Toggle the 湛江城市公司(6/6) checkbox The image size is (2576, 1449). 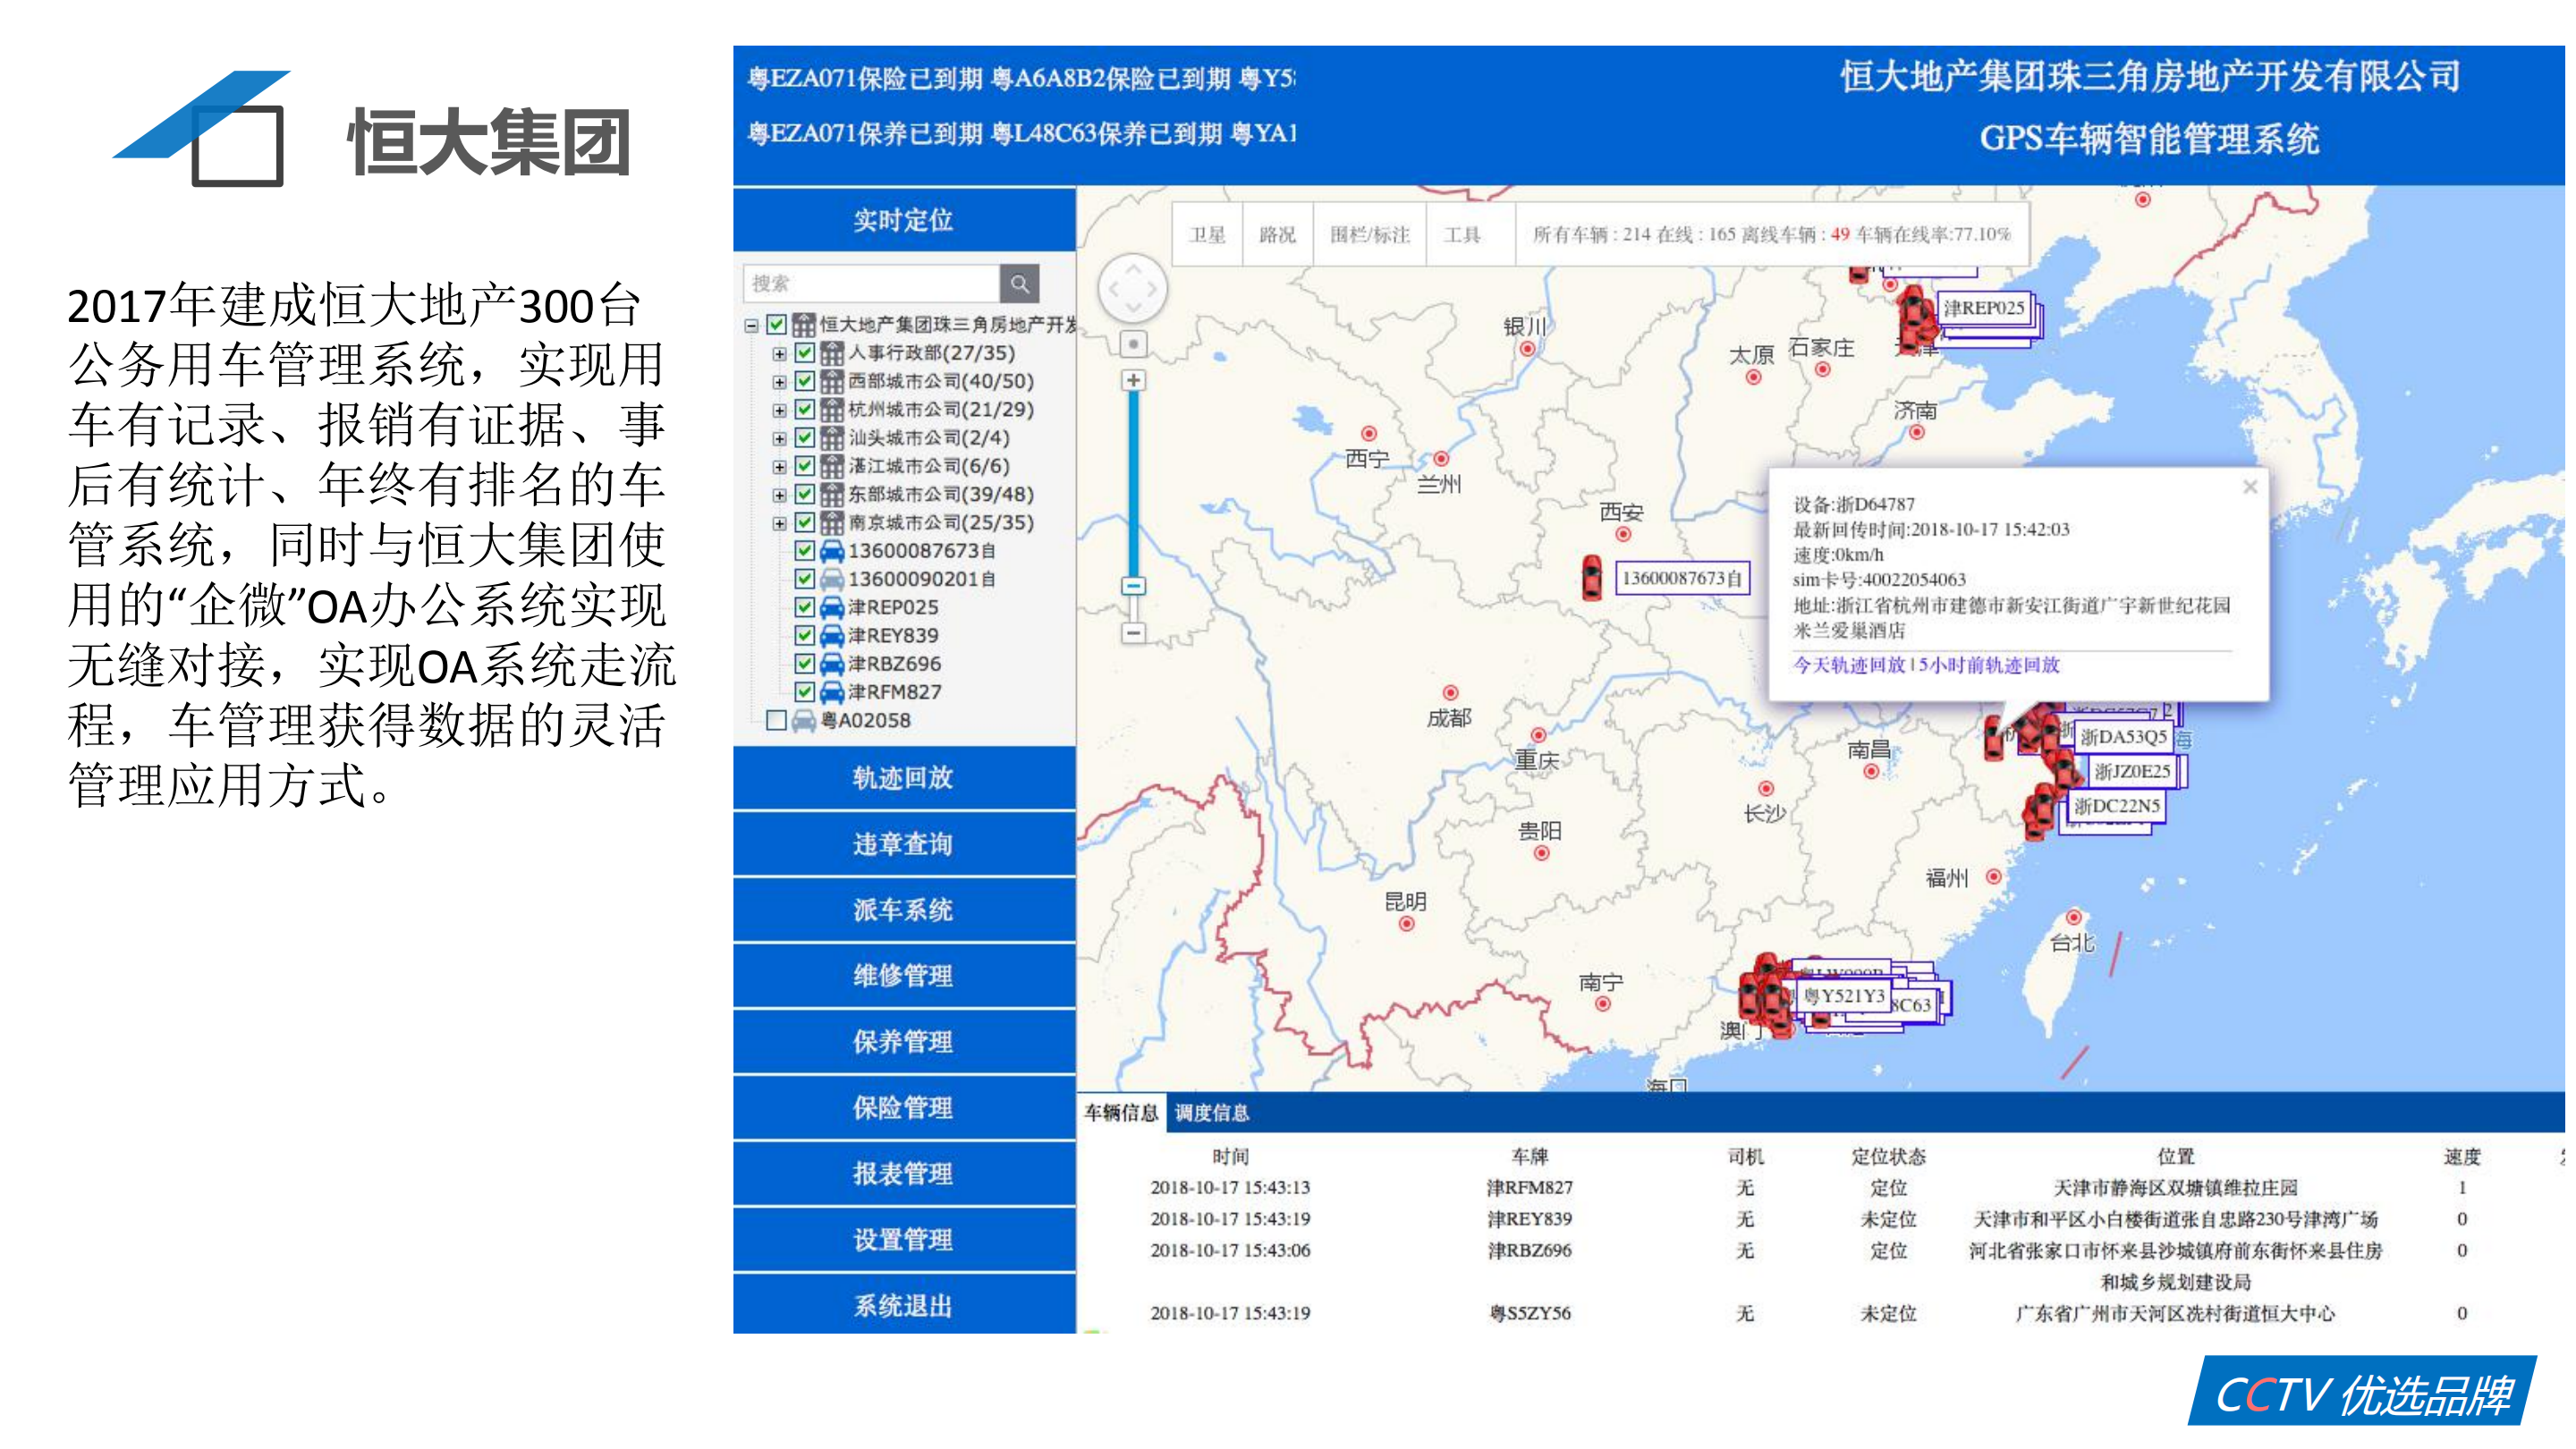pyautogui.click(x=804, y=466)
